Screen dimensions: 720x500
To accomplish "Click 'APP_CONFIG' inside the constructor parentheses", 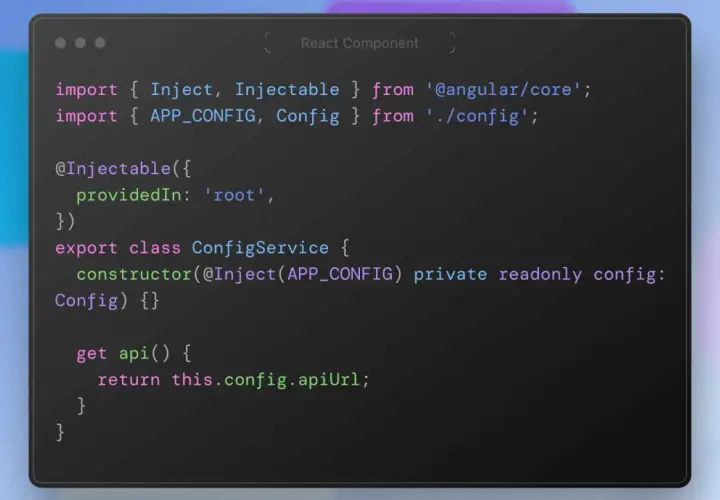I will (340, 275).
